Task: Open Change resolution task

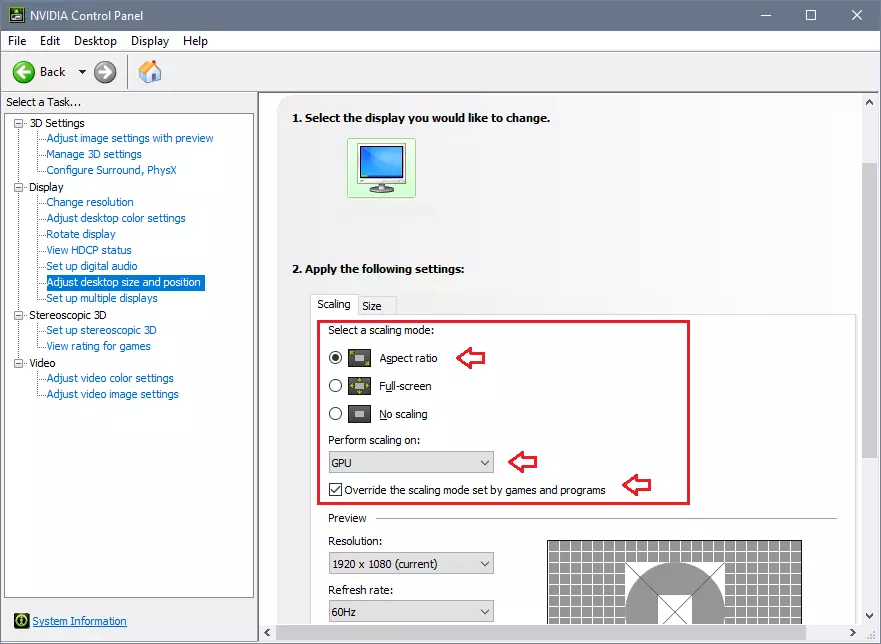Action: pos(90,202)
